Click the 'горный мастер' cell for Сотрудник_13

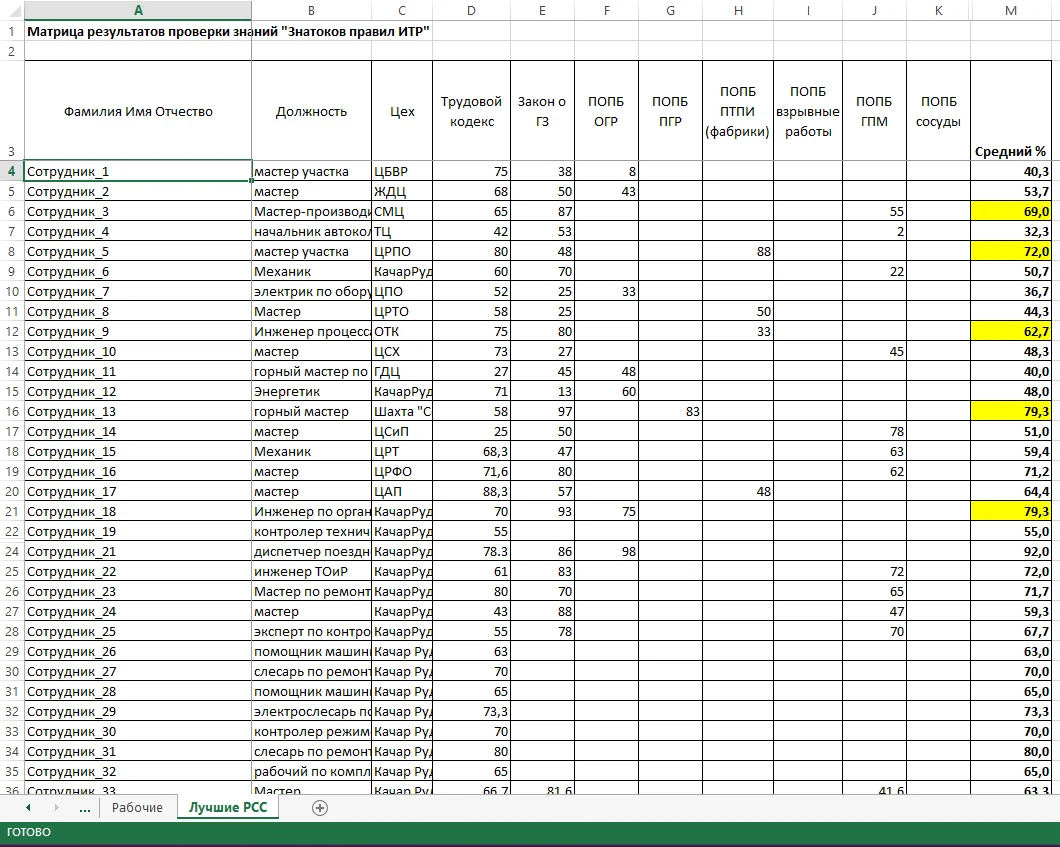pos(311,412)
